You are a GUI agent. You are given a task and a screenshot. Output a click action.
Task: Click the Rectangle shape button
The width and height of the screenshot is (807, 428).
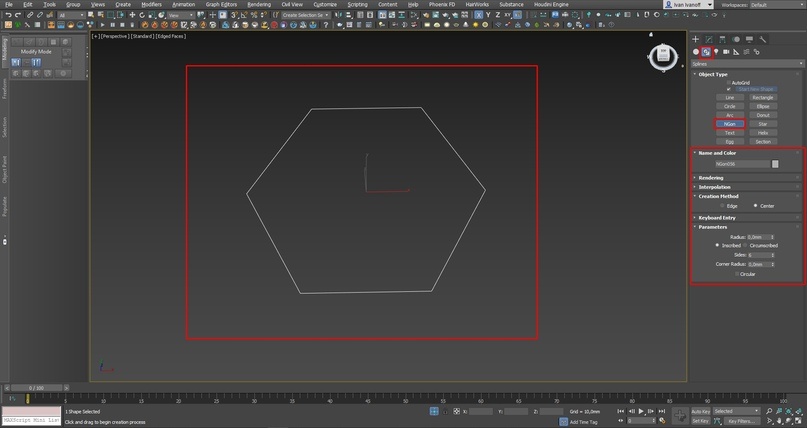[763, 97]
